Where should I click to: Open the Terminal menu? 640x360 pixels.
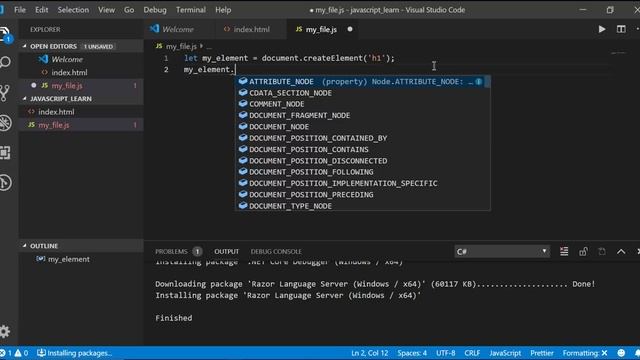point(191,10)
